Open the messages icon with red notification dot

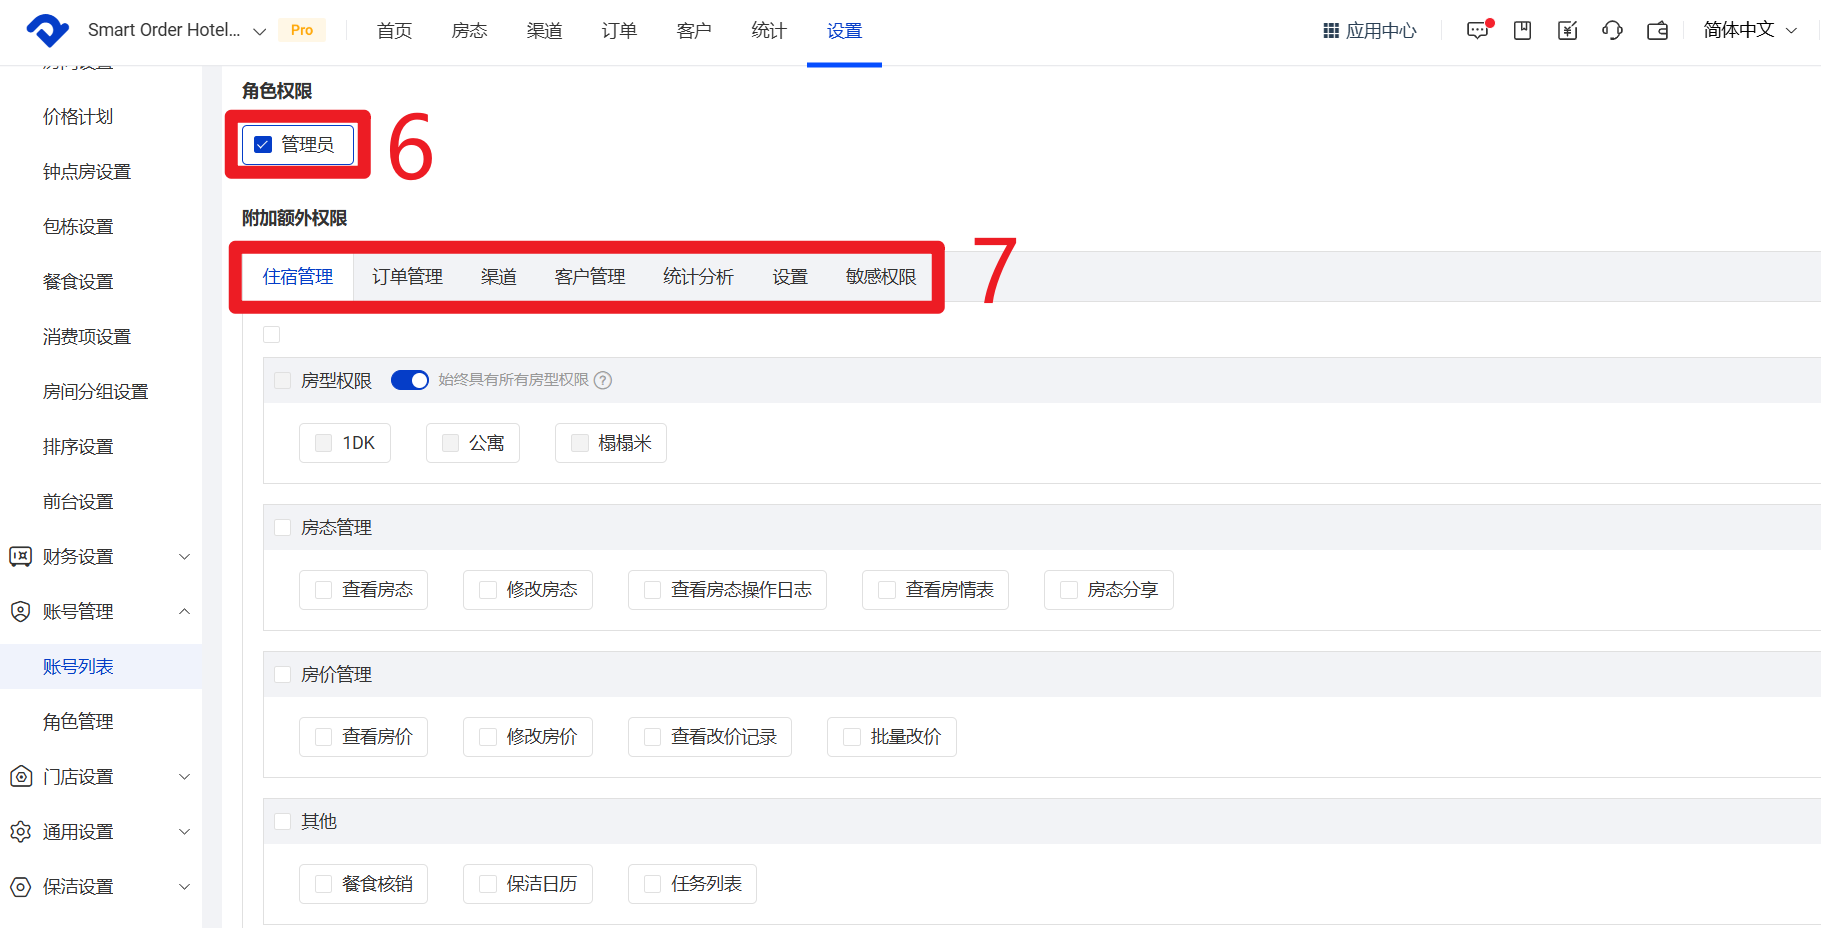(x=1477, y=31)
